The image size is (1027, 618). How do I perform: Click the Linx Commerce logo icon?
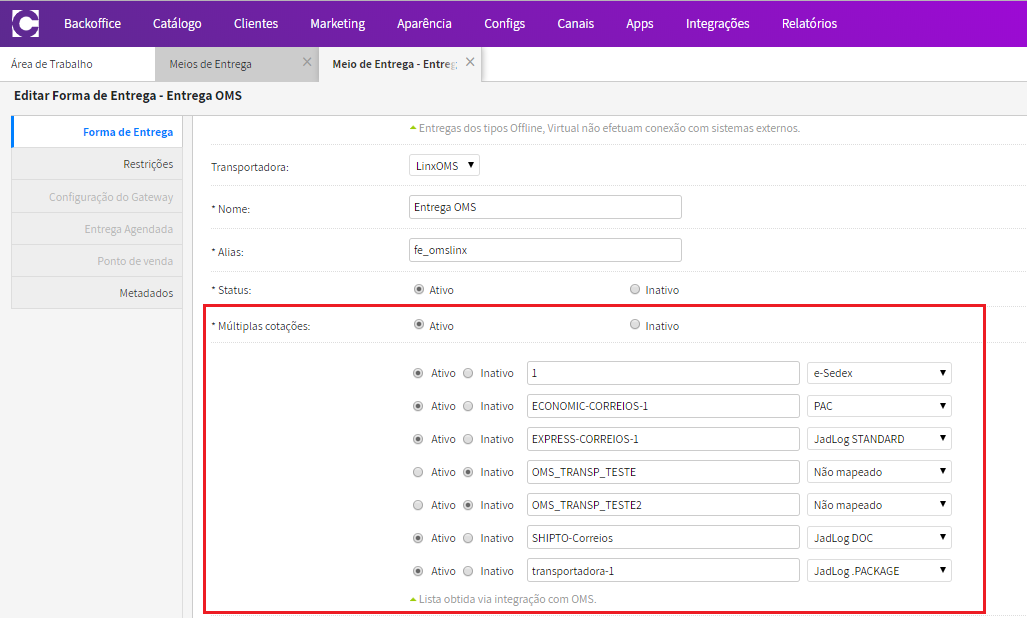(26, 24)
